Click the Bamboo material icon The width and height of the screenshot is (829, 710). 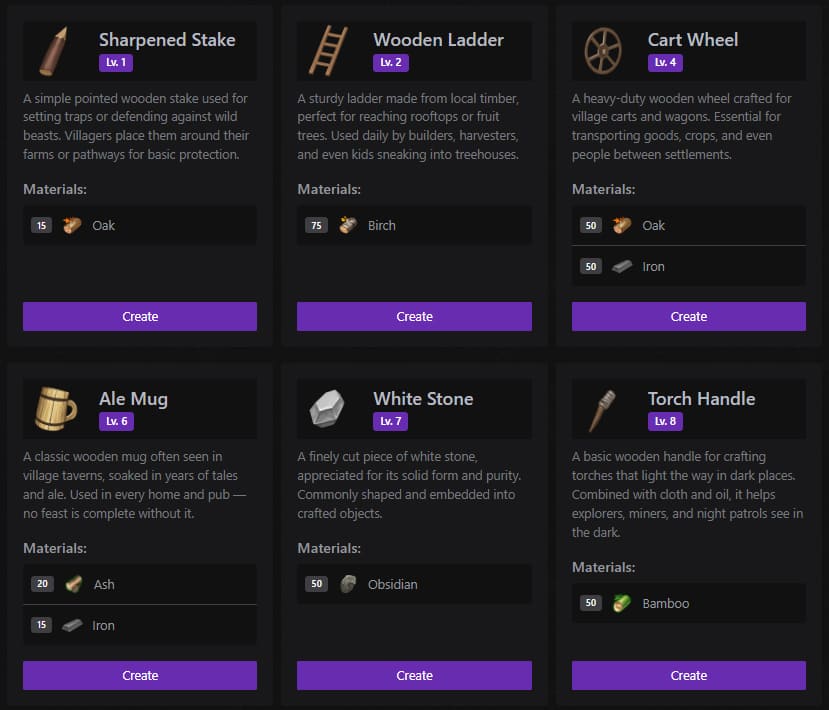coord(622,603)
